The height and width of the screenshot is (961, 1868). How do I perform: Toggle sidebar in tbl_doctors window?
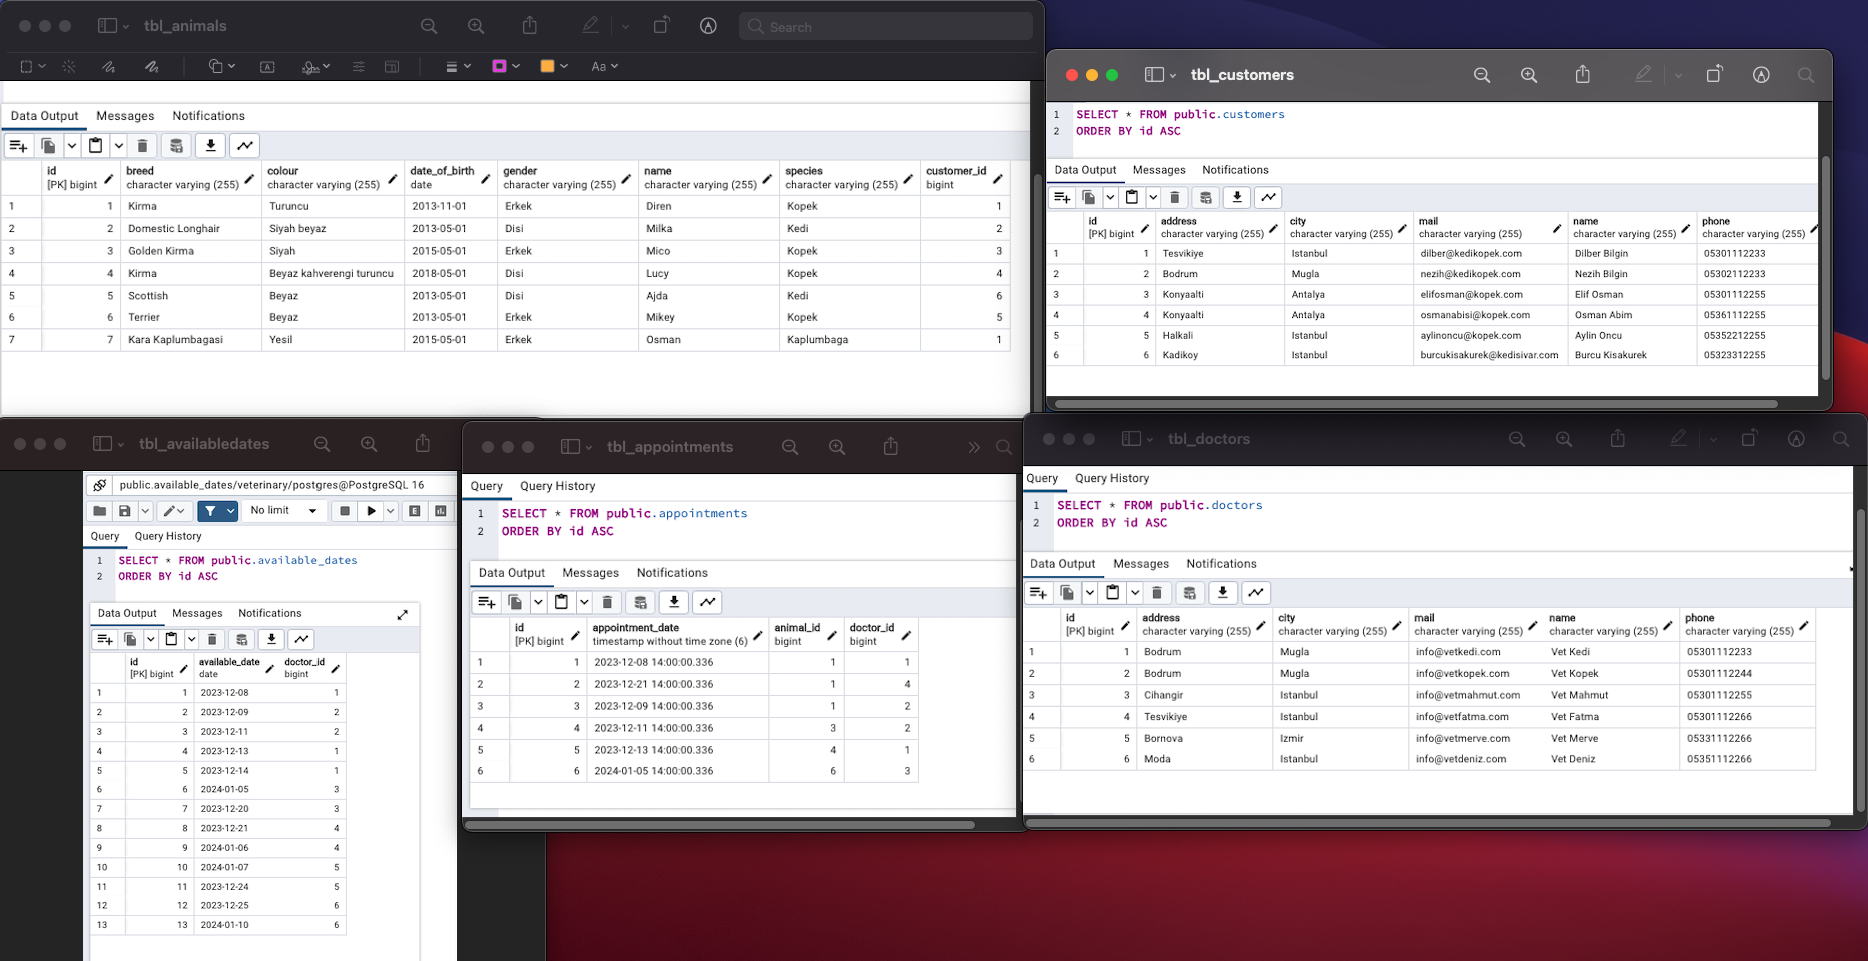(x=1131, y=439)
